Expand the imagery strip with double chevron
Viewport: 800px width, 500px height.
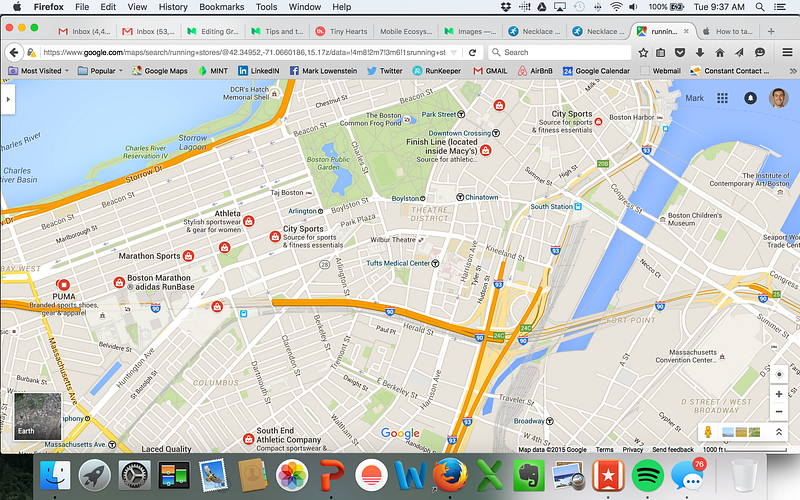coord(779,432)
